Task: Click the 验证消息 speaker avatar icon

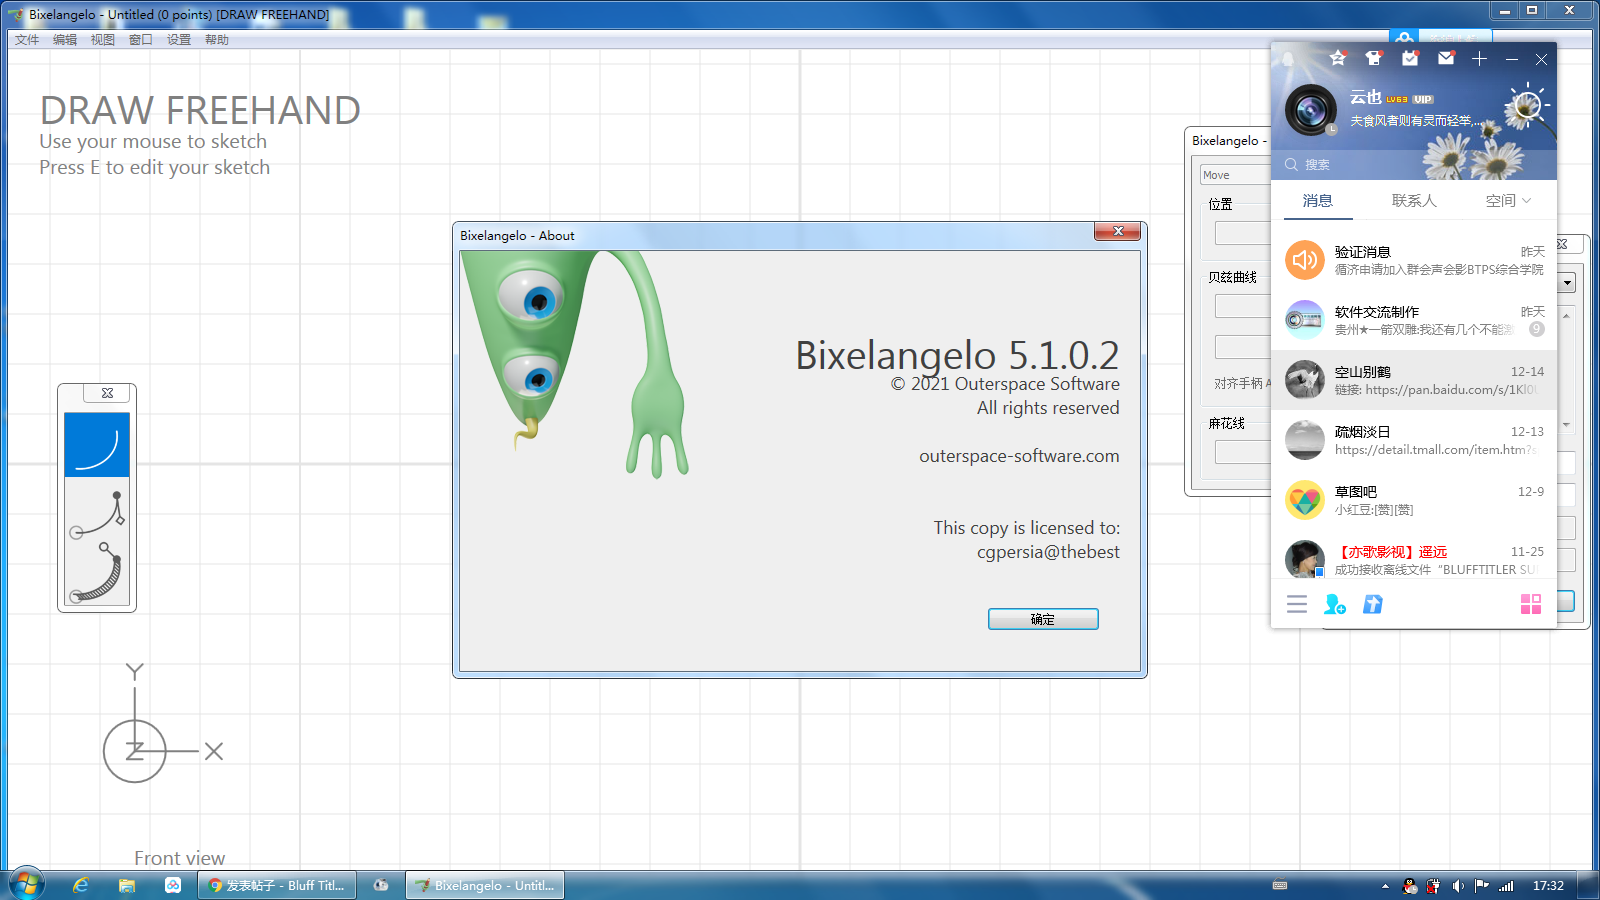Action: point(1305,260)
